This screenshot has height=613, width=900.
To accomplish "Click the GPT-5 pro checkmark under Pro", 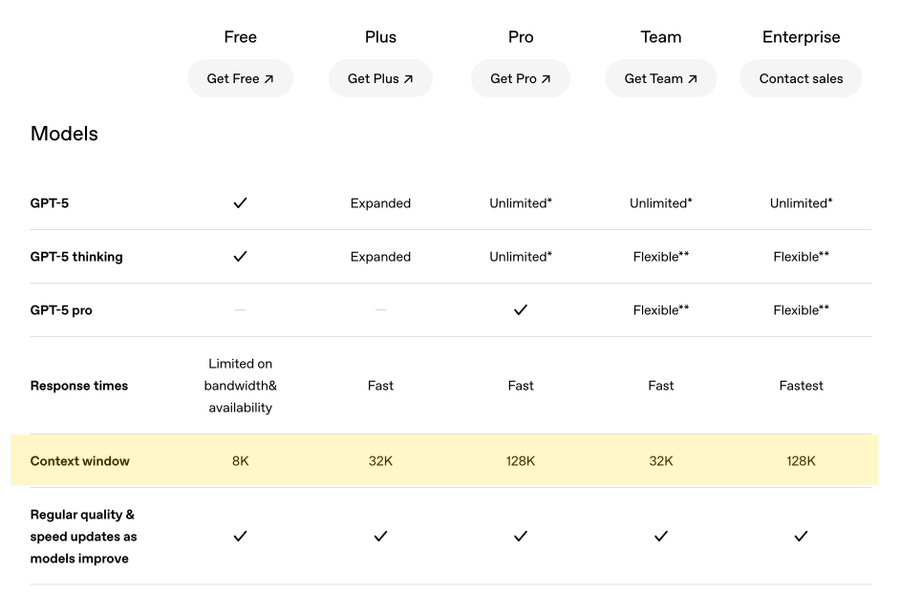I will (520, 310).
